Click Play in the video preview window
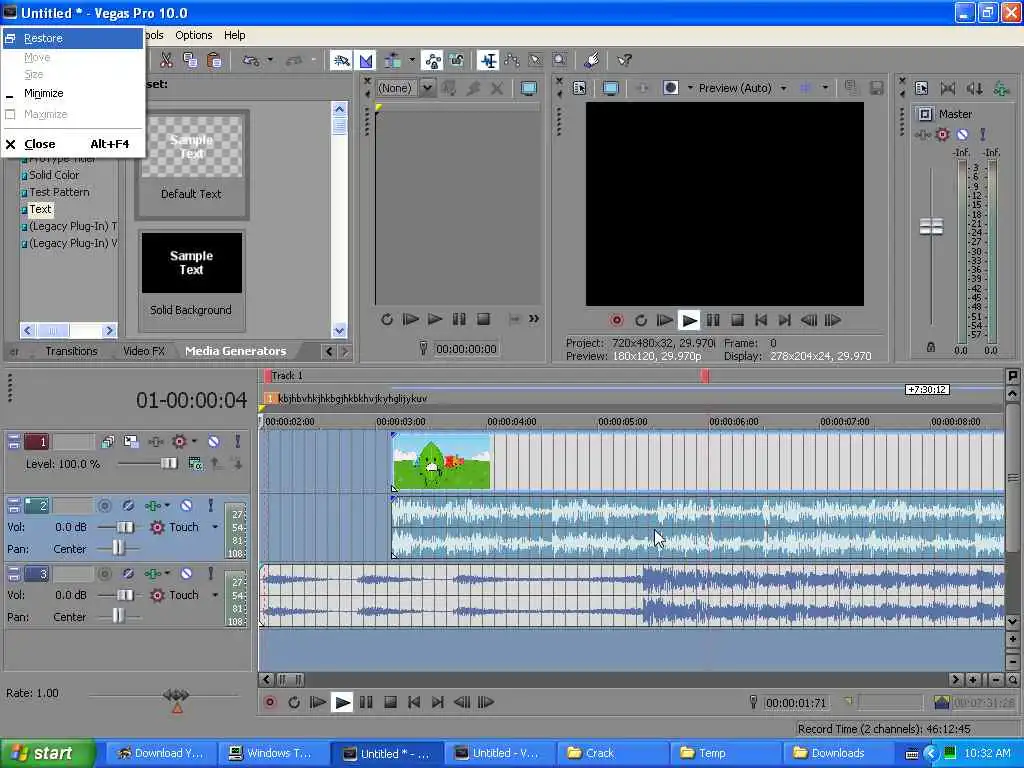The image size is (1024, 768). tap(689, 320)
